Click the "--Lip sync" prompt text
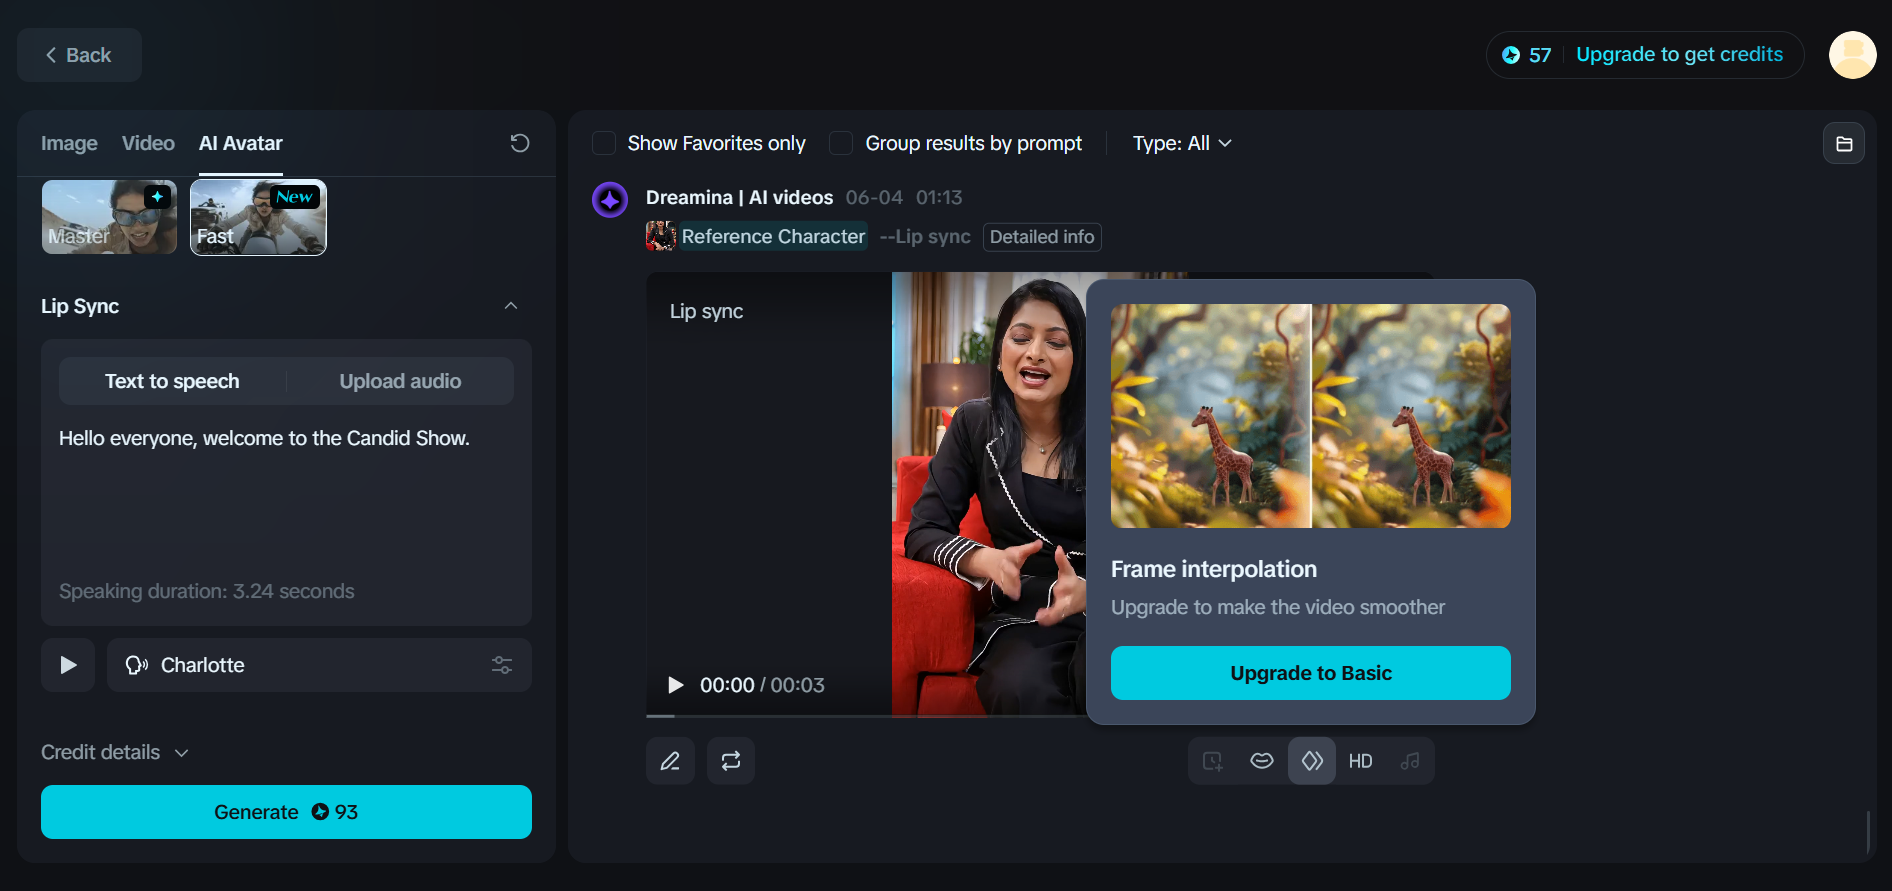Viewport: 1892px width, 891px height. [925, 236]
